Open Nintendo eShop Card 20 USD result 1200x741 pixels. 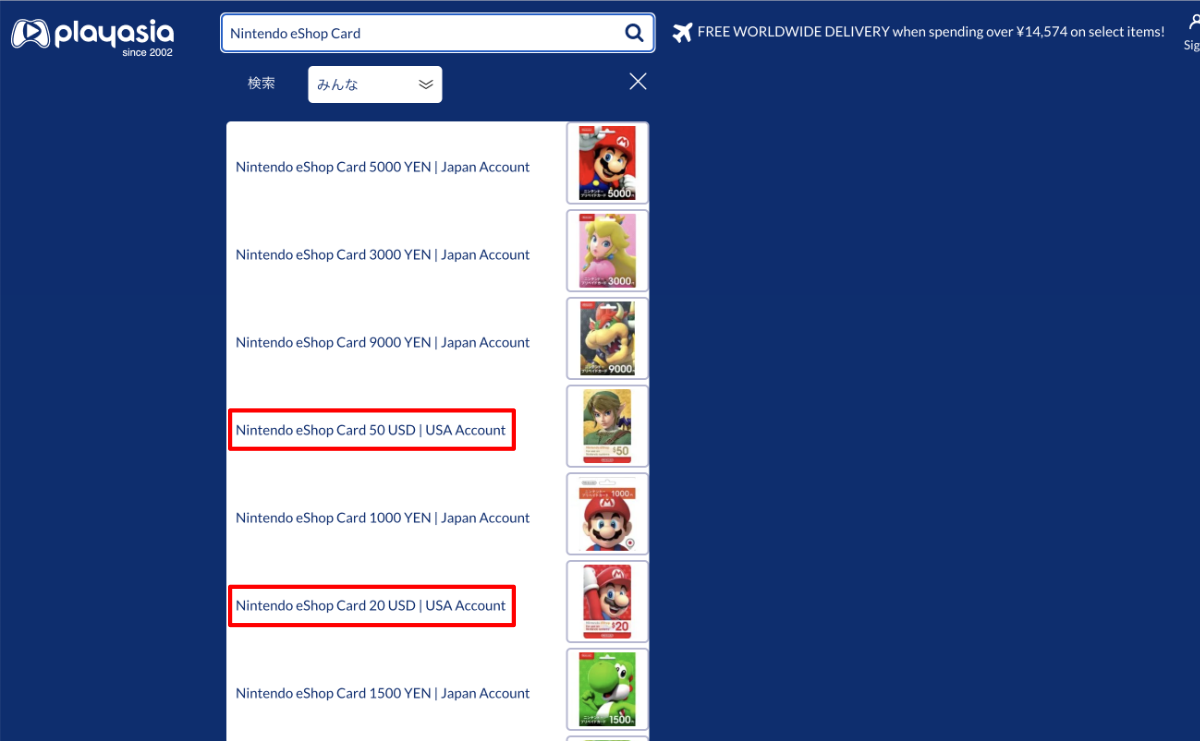coord(371,606)
